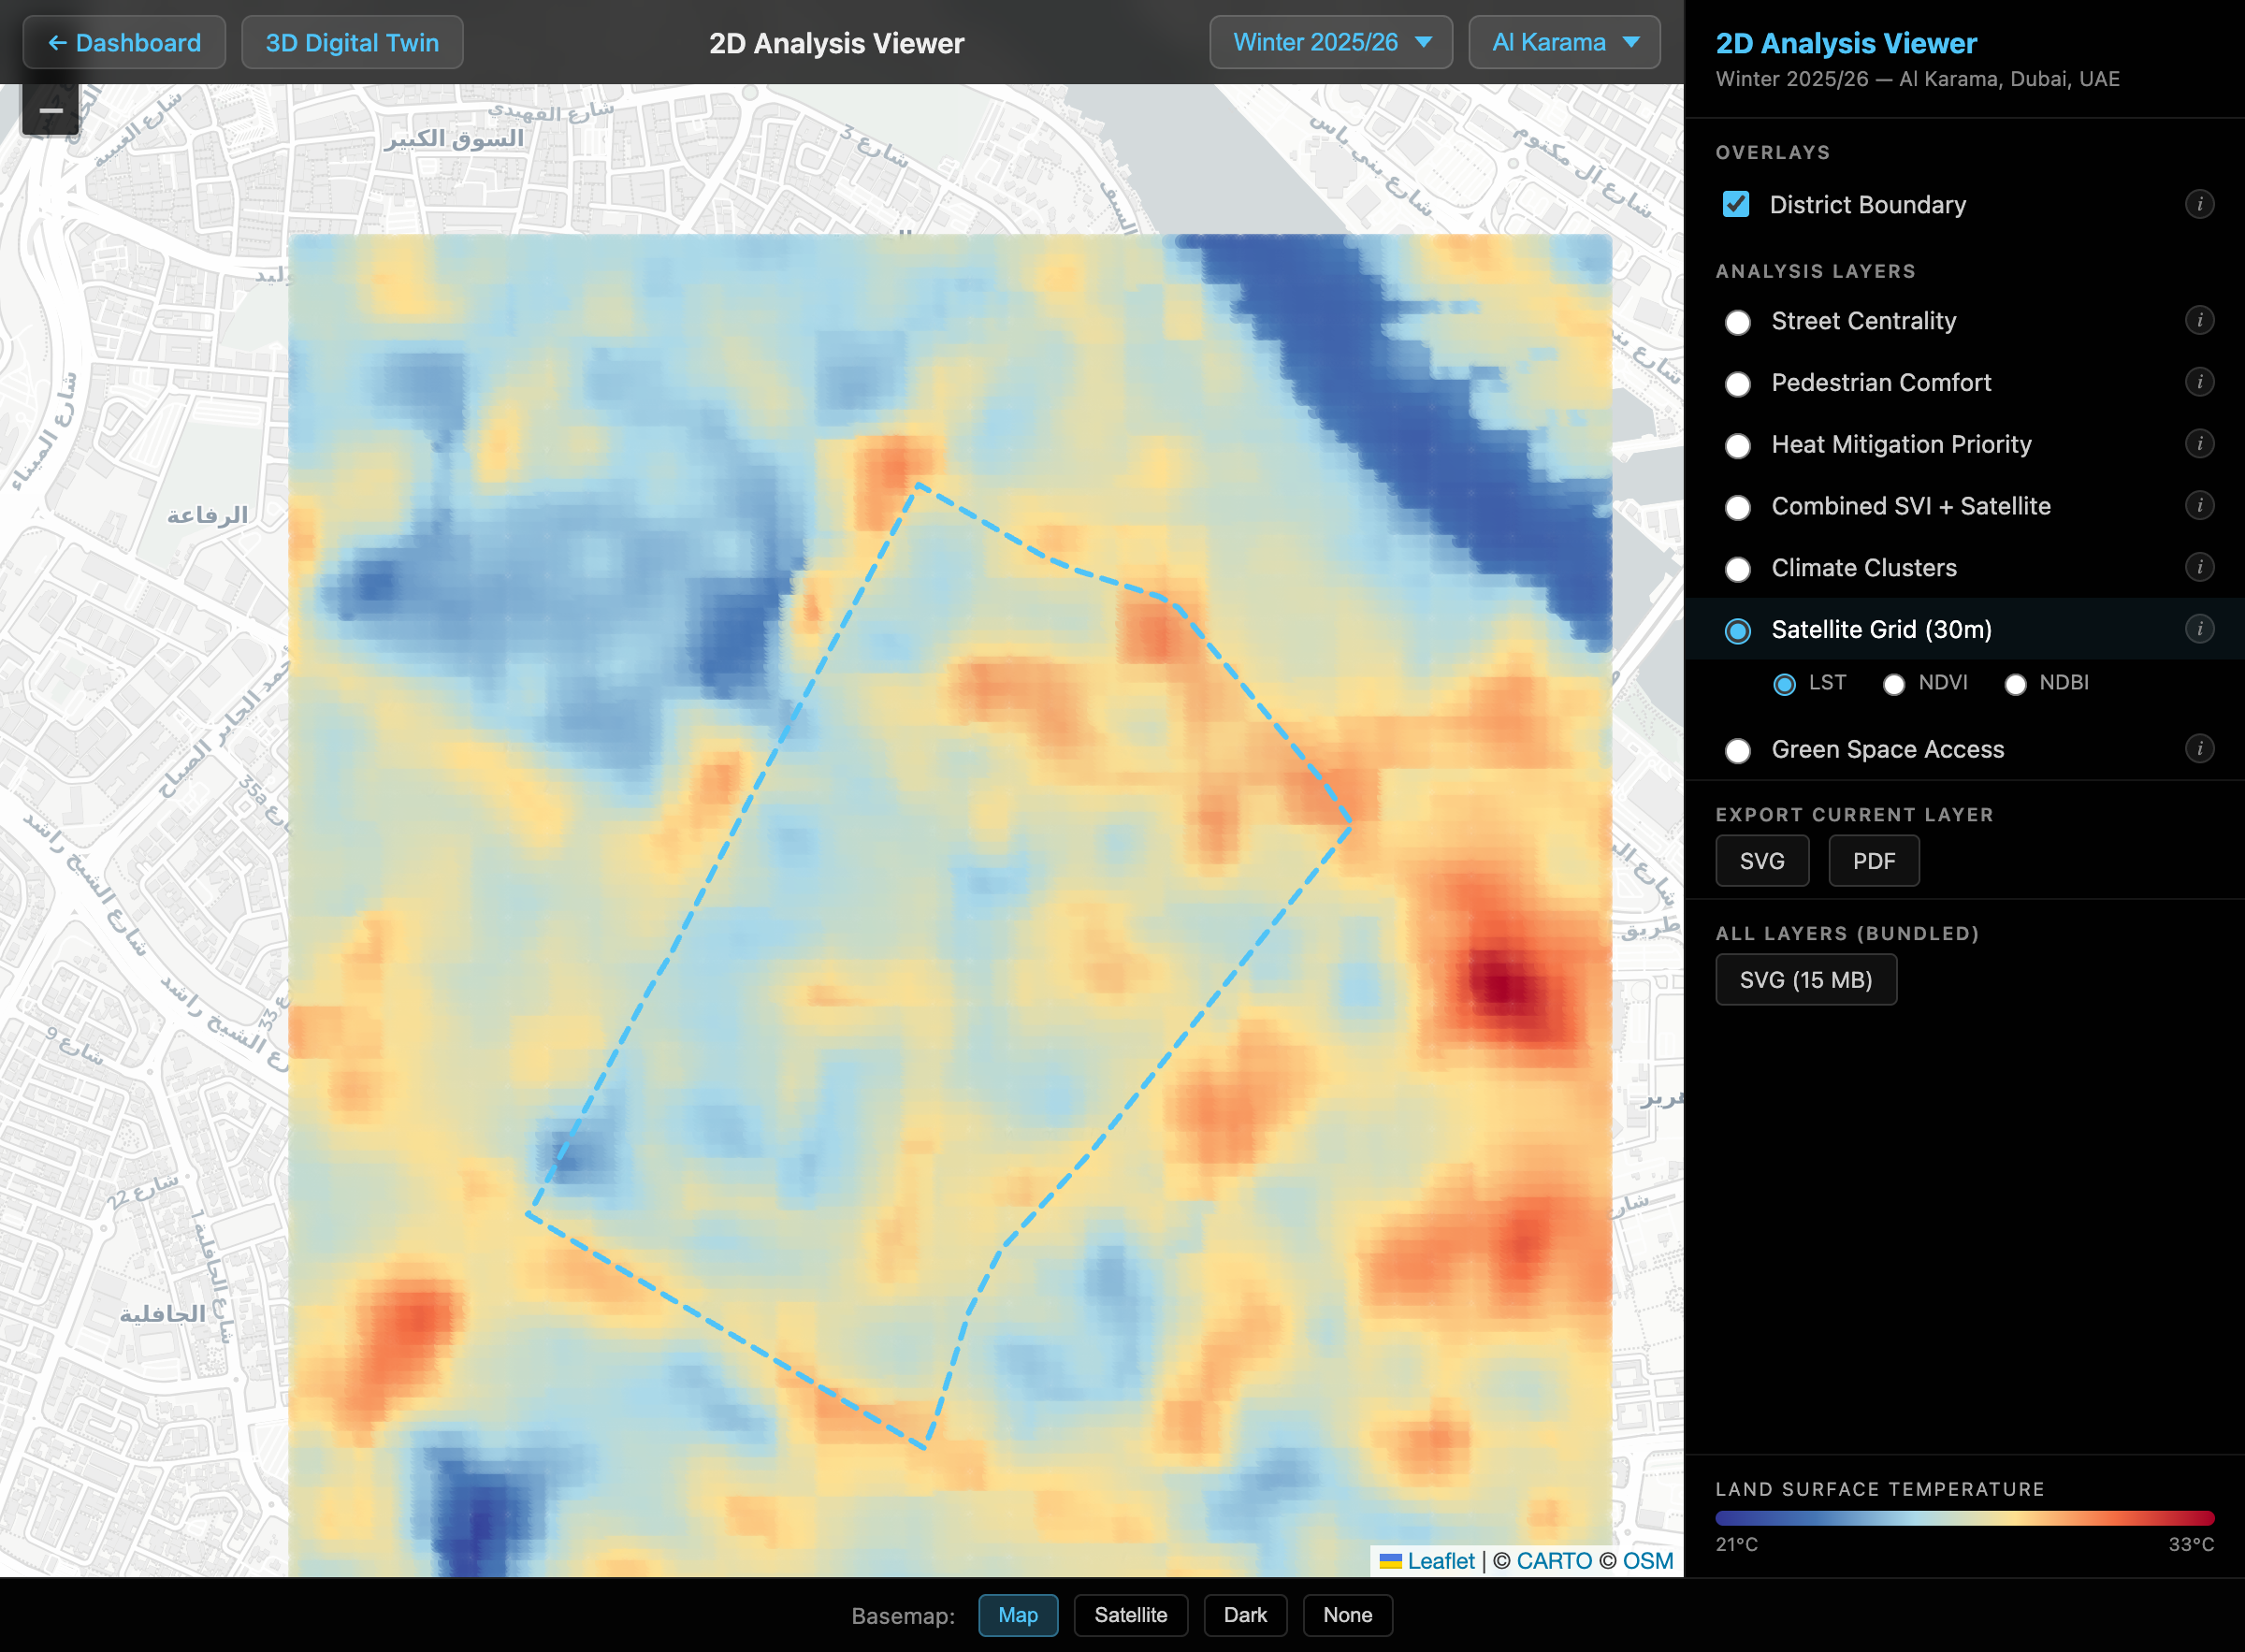
Task: Click the 21°C legend minimum label
Action: coord(1736,1544)
